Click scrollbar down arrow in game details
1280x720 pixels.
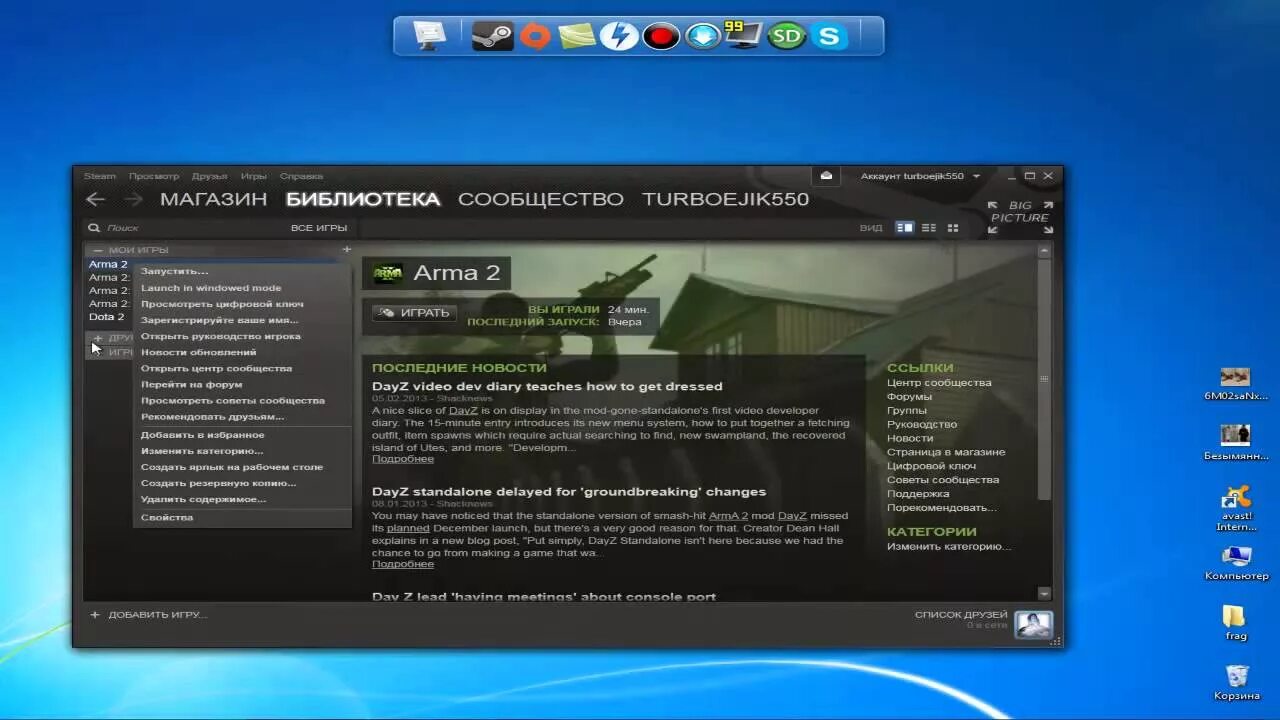click(1044, 593)
